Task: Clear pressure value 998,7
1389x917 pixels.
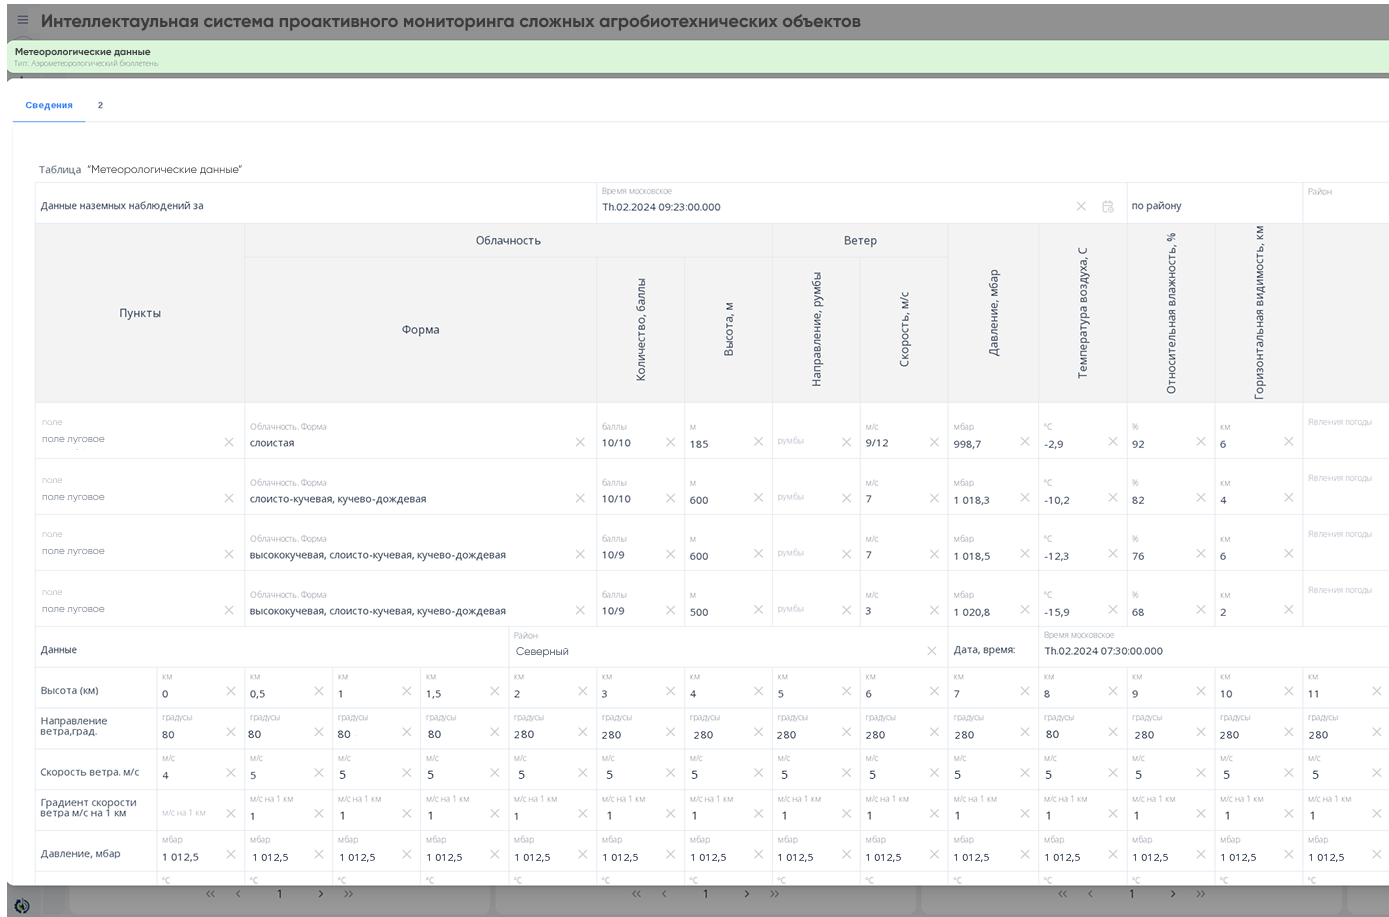Action: (1025, 442)
